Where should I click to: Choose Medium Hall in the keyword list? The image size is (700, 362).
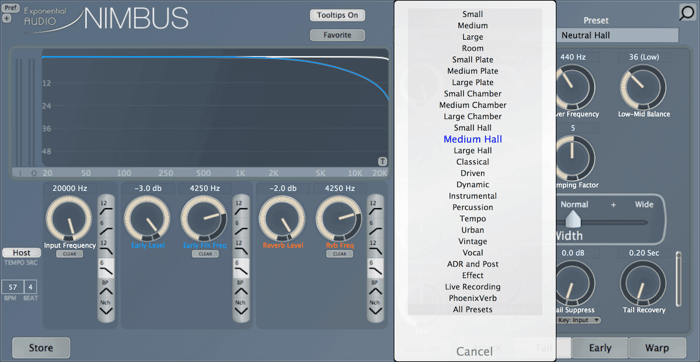[x=473, y=139]
